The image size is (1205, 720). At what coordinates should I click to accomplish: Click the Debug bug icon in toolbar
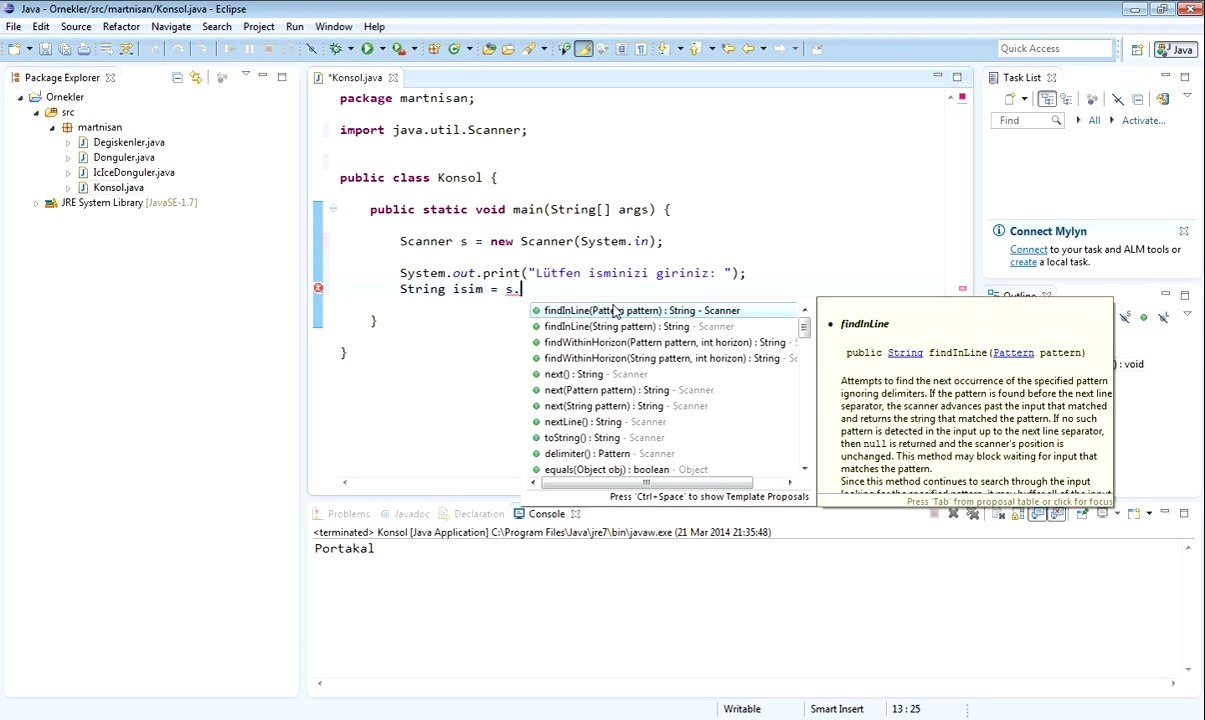(x=335, y=48)
